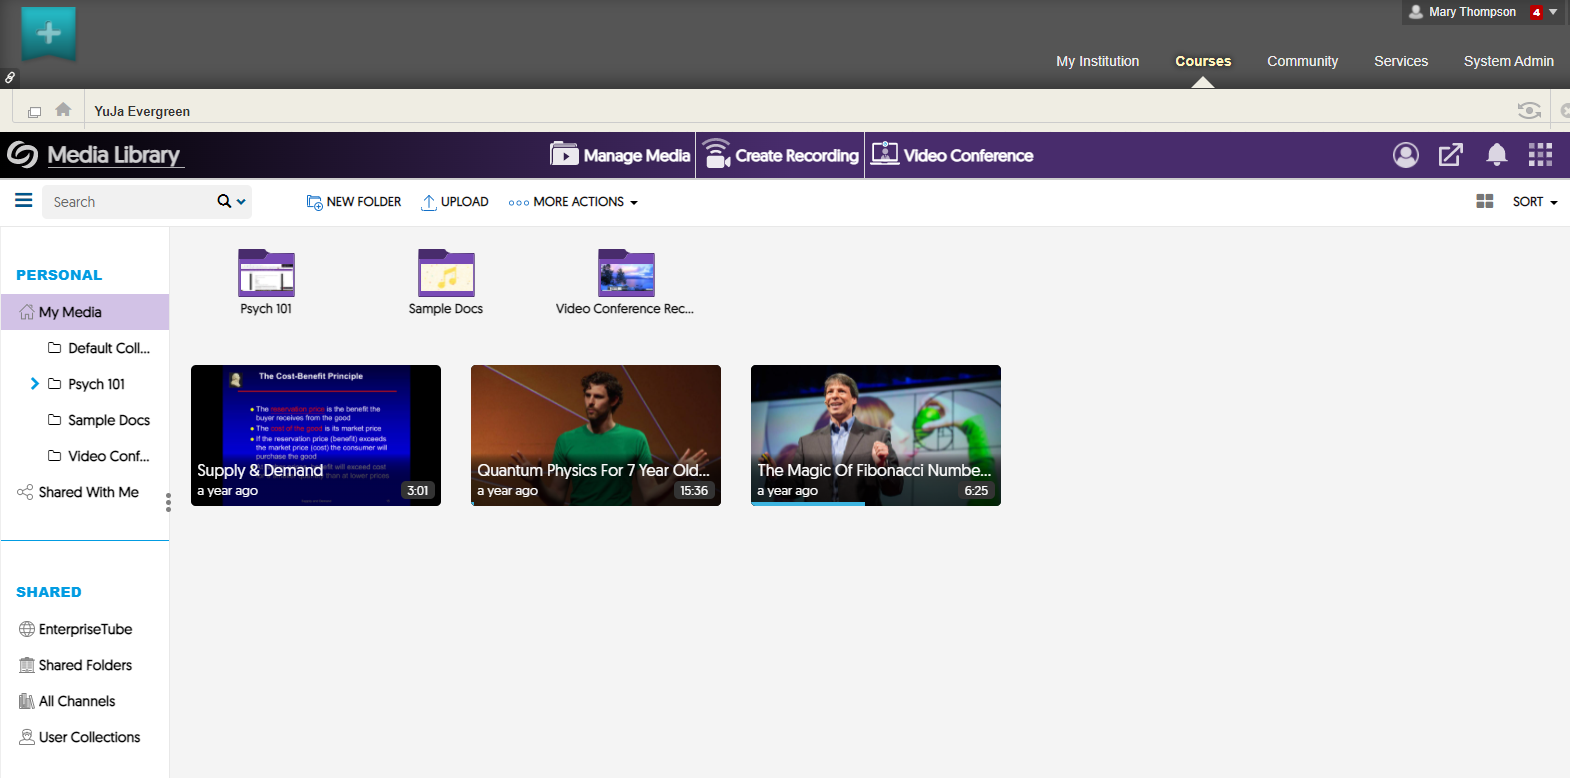Viewport: 1570px width, 778px height.
Task: Open Default Coll... folder in sidebar
Action: pos(99,348)
